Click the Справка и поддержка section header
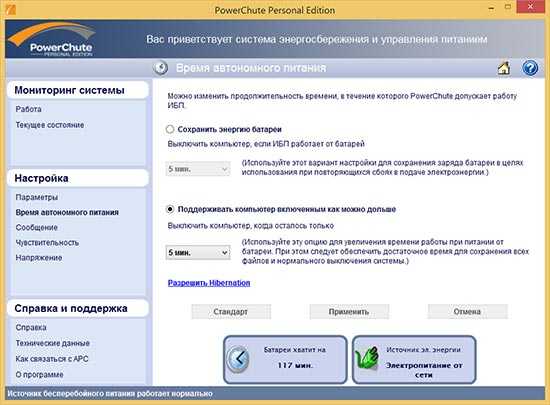The height and width of the screenshot is (405, 550). 78,309
